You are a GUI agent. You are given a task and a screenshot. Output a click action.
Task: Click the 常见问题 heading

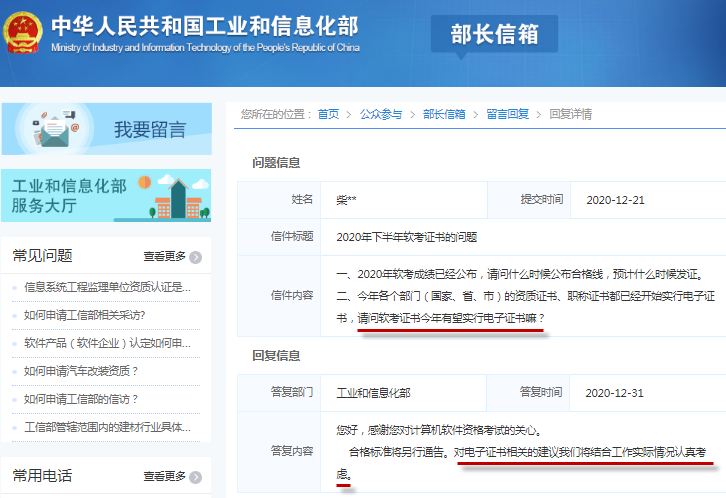[x=42, y=255]
